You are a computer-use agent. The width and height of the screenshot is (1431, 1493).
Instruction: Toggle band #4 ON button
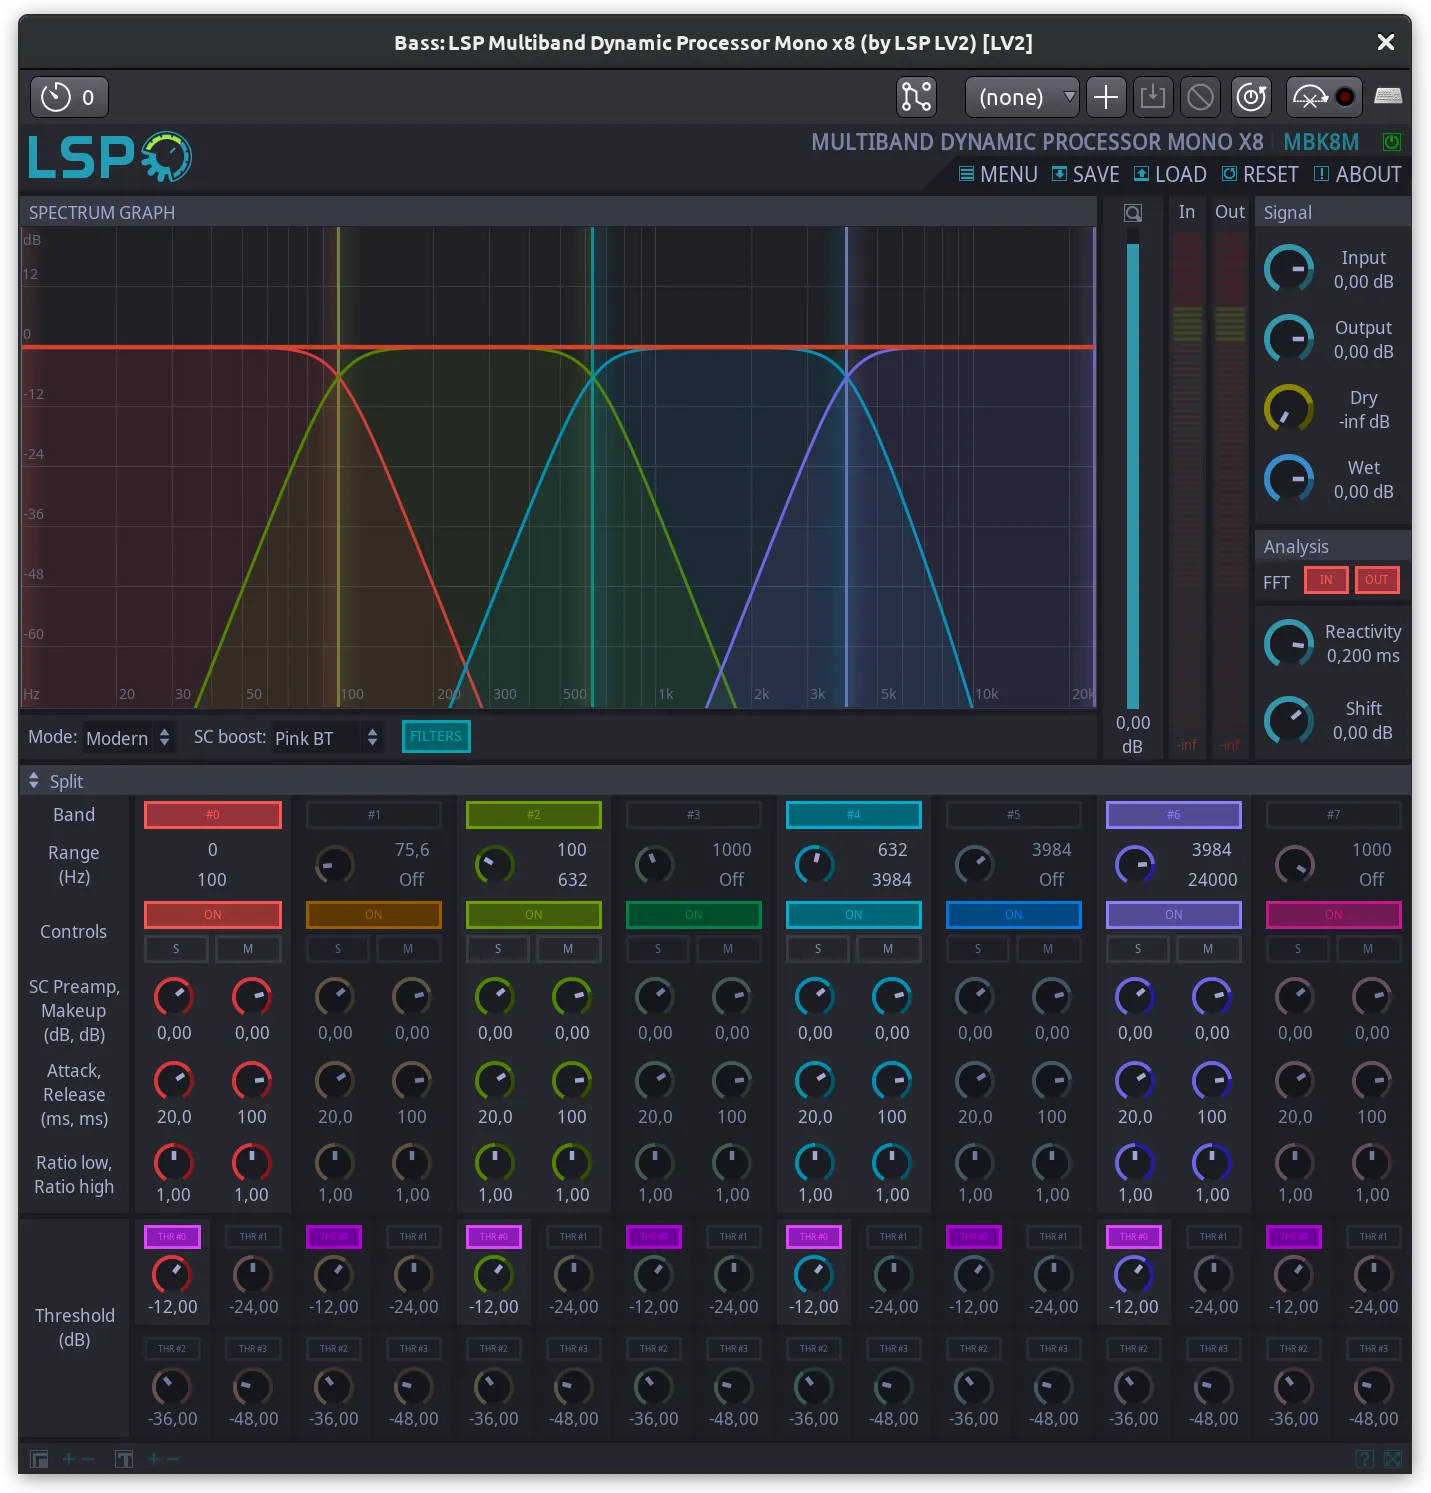click(x=854, y=915)
